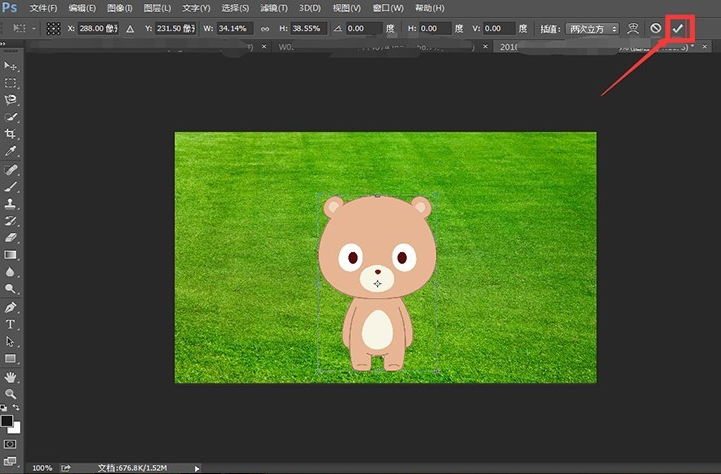Select the Horizontal Type tool
721x474 pixels.
(x=12, y=324)
